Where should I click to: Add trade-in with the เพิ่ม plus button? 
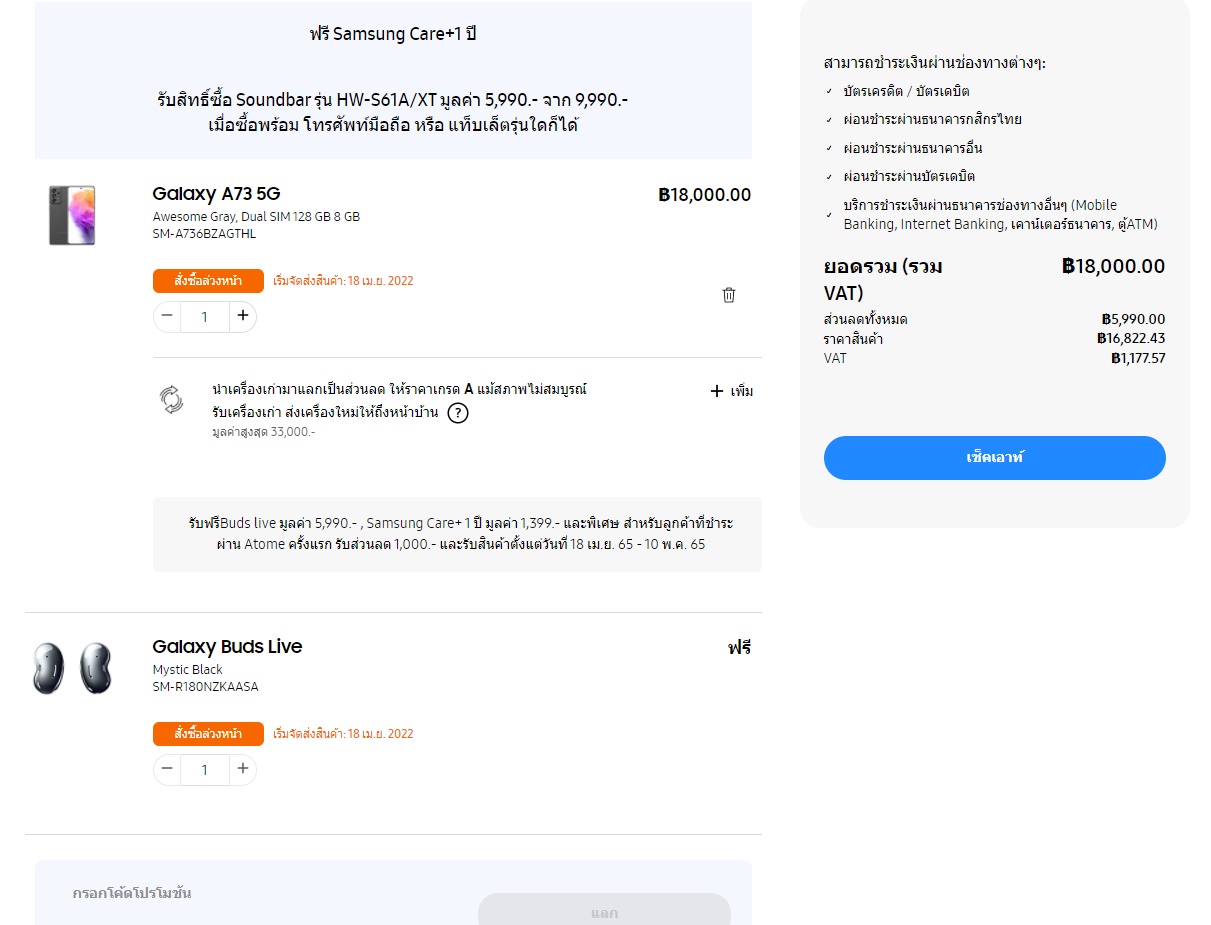731,391
